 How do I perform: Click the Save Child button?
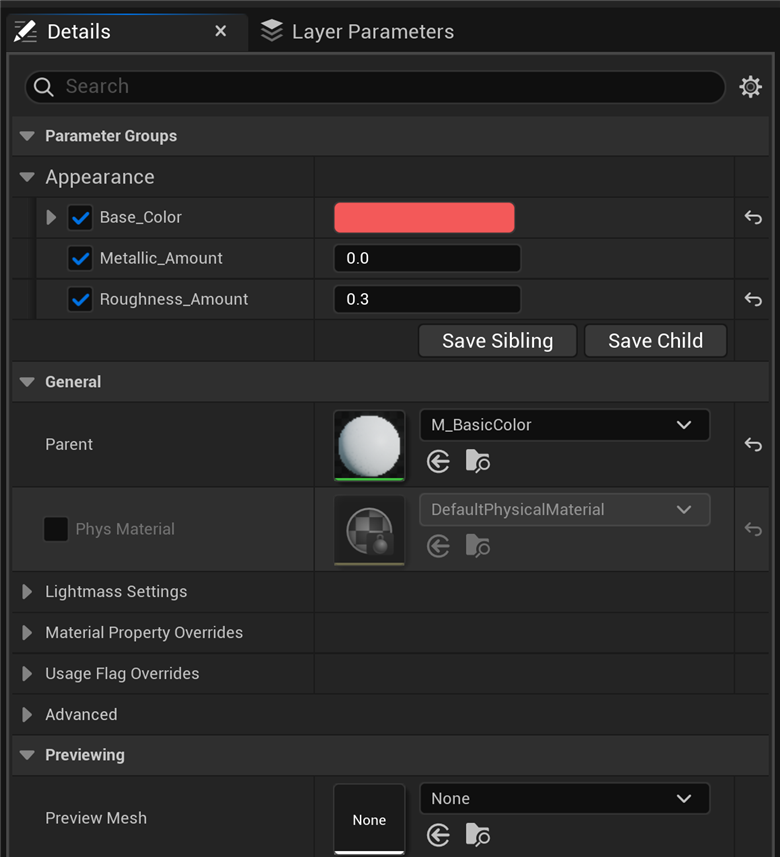coord(655,341)
